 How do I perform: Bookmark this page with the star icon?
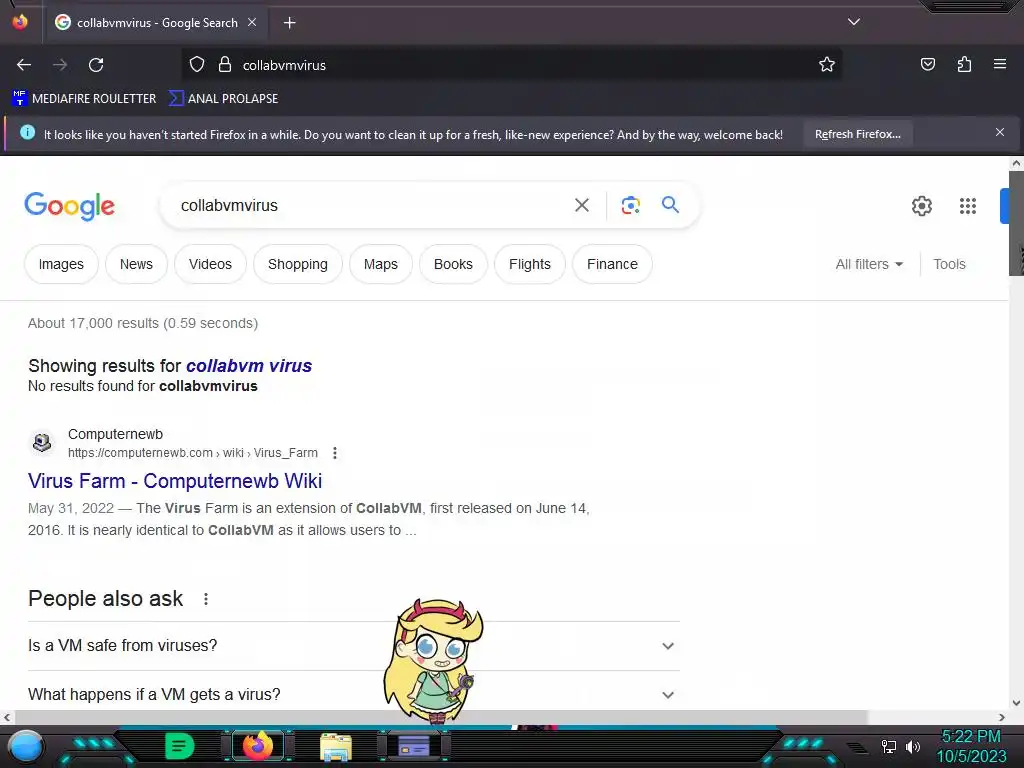coord(827,65)
